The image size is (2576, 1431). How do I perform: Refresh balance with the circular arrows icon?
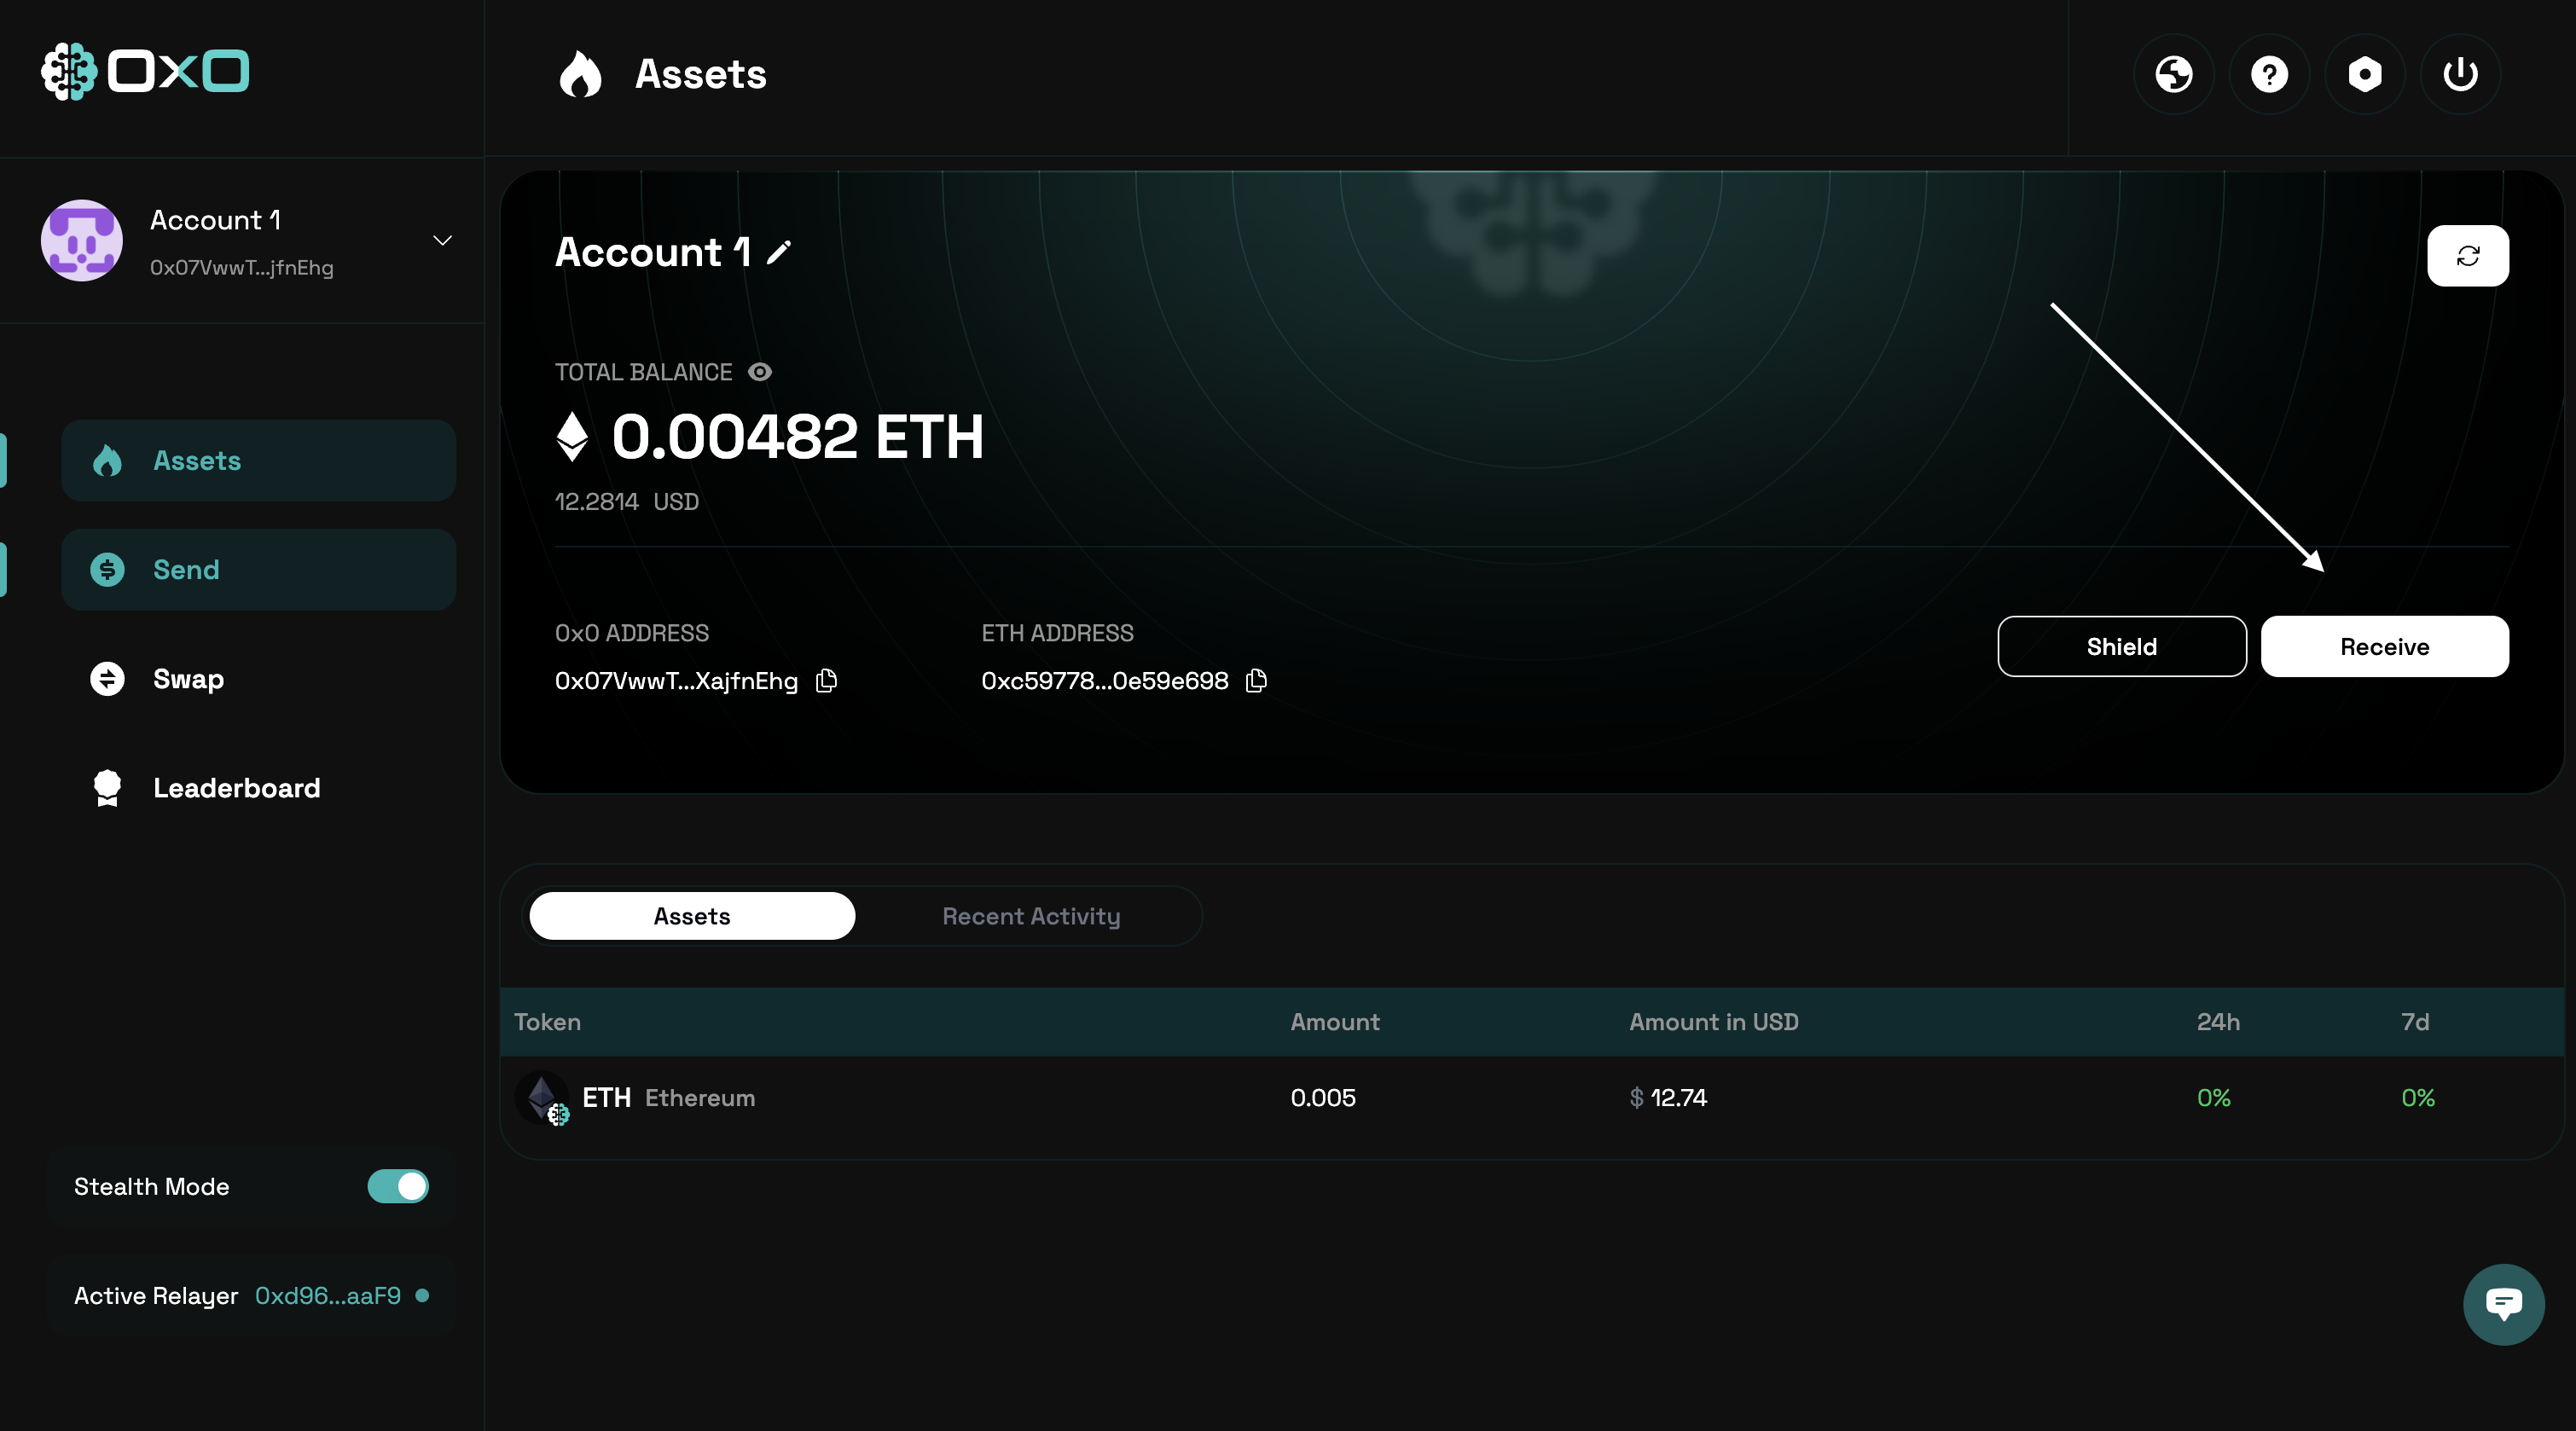(x=2467, y=256)
